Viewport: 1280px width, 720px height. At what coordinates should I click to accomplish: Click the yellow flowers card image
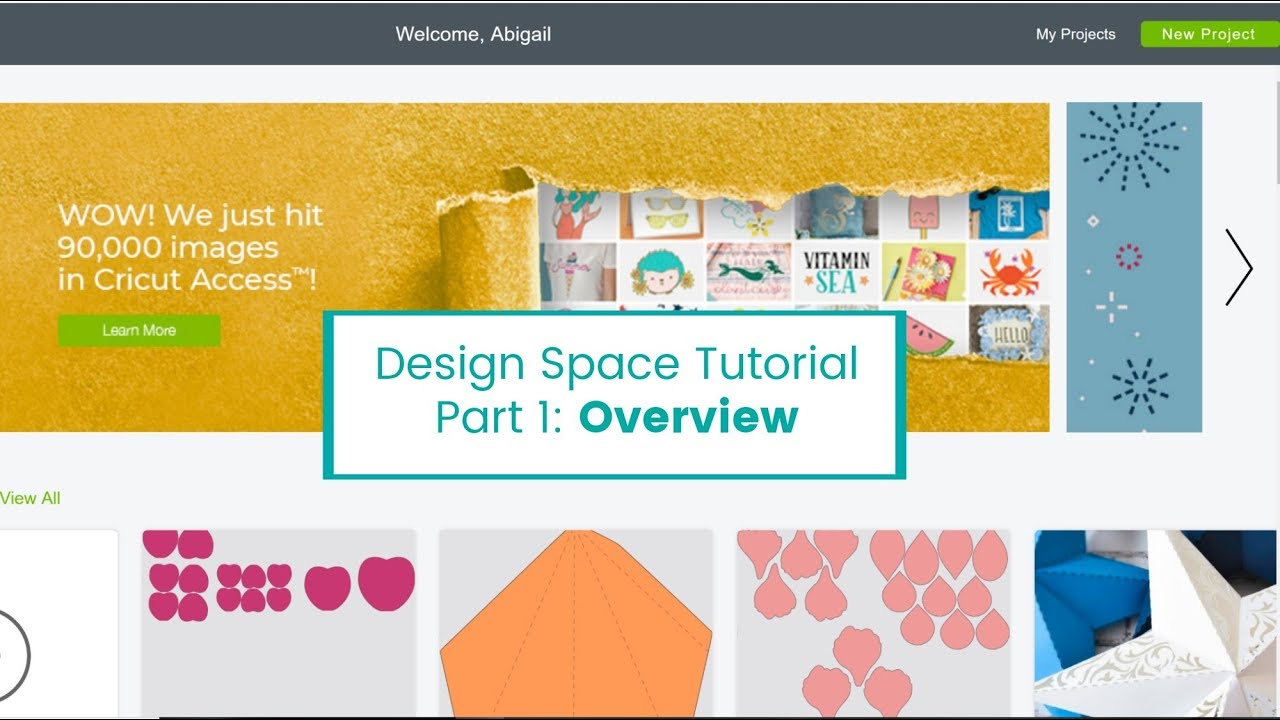click(922, 271)
